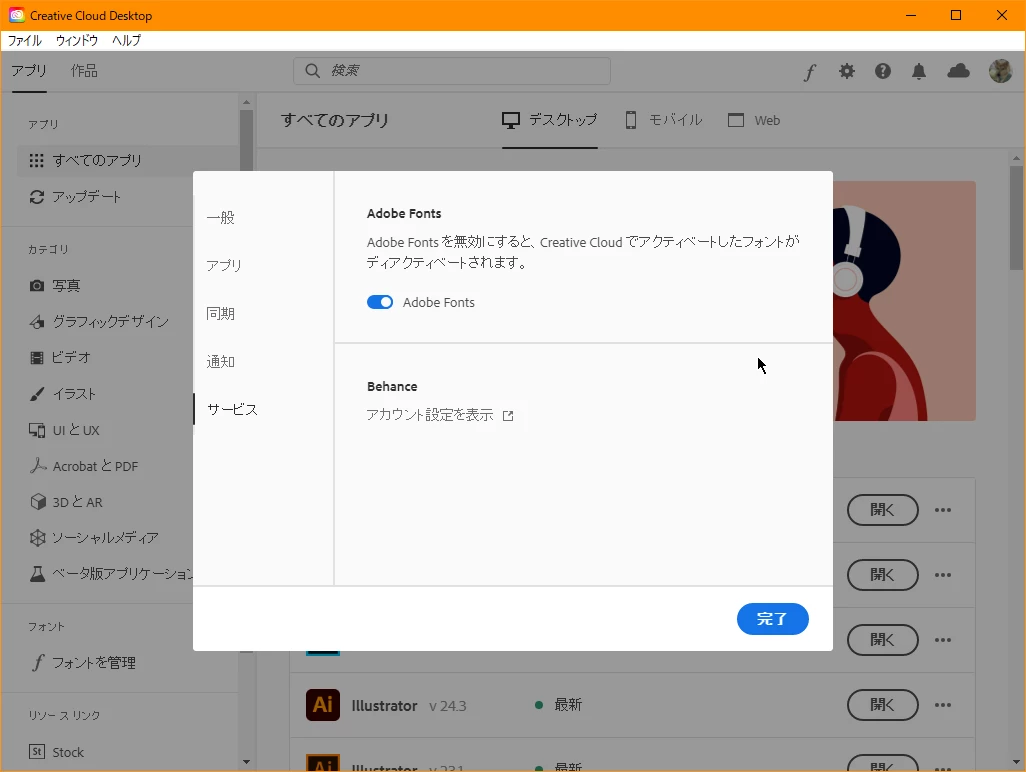Switch to the top アプリ tab
Image resolution: width=1026 pixels, height=772 pixels.
click(x=29, y=71)
